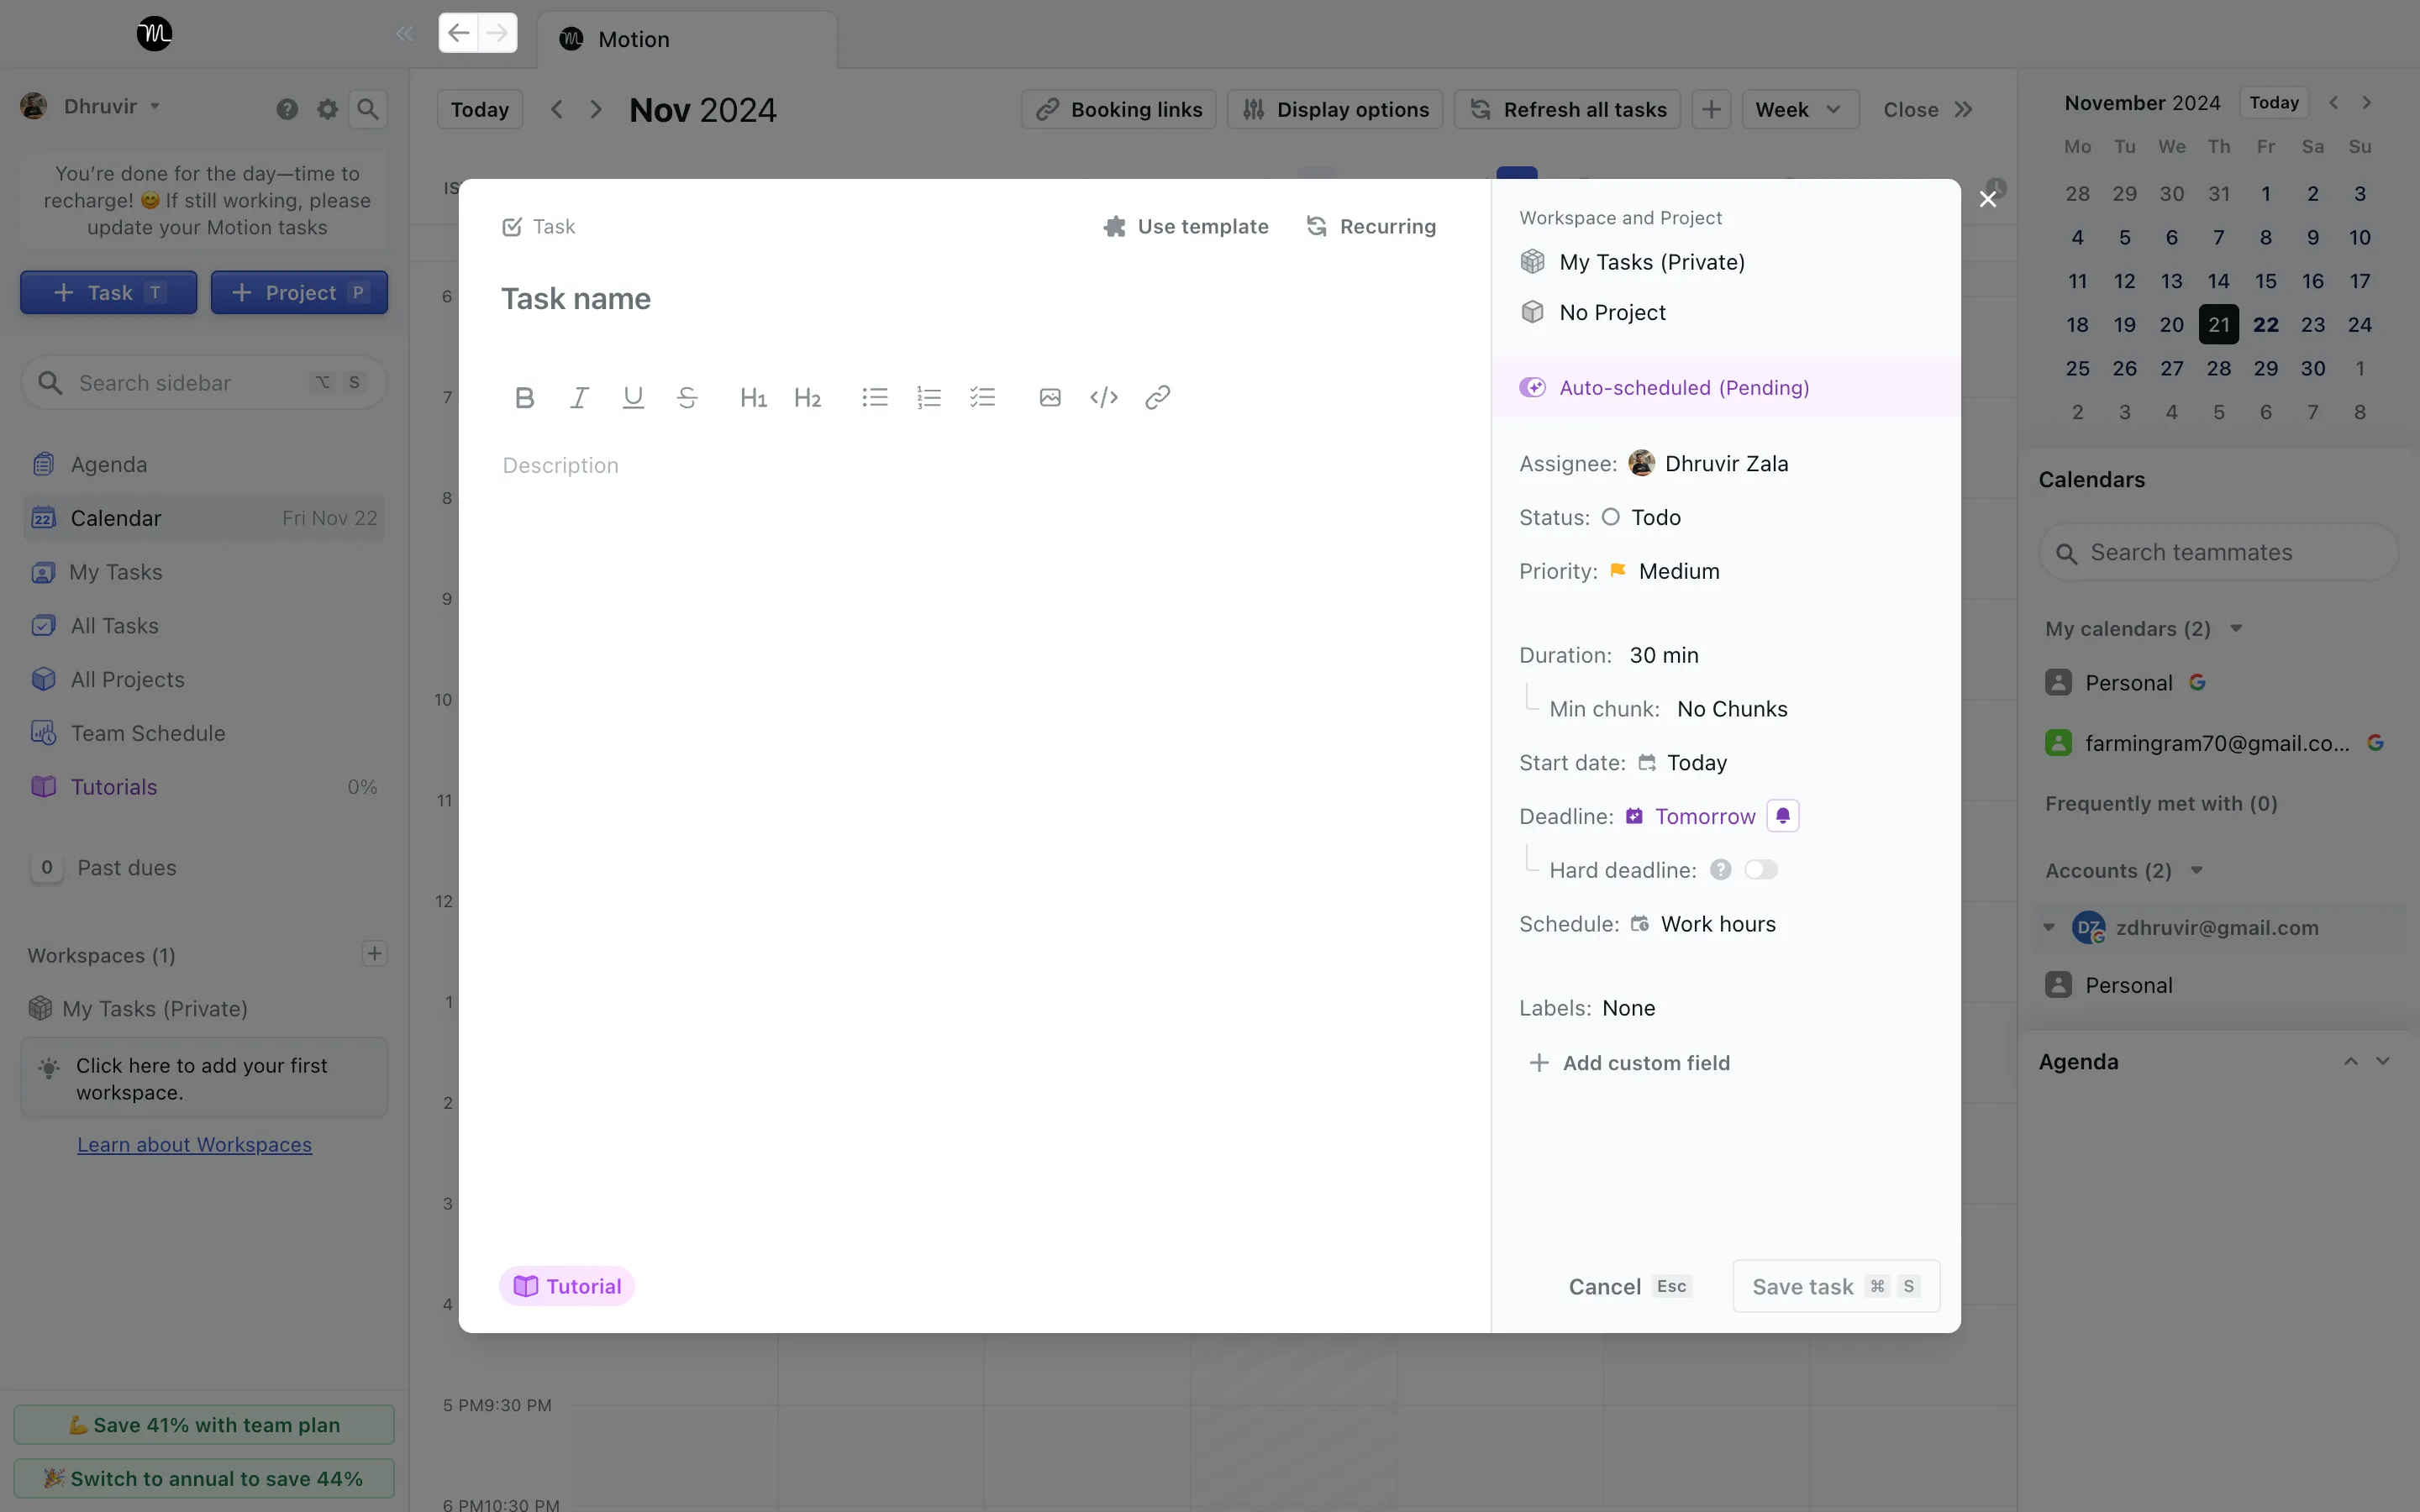Open hard deadline help tooltip
This screenshot has width=2420, height=1512.
[1720, 870]
